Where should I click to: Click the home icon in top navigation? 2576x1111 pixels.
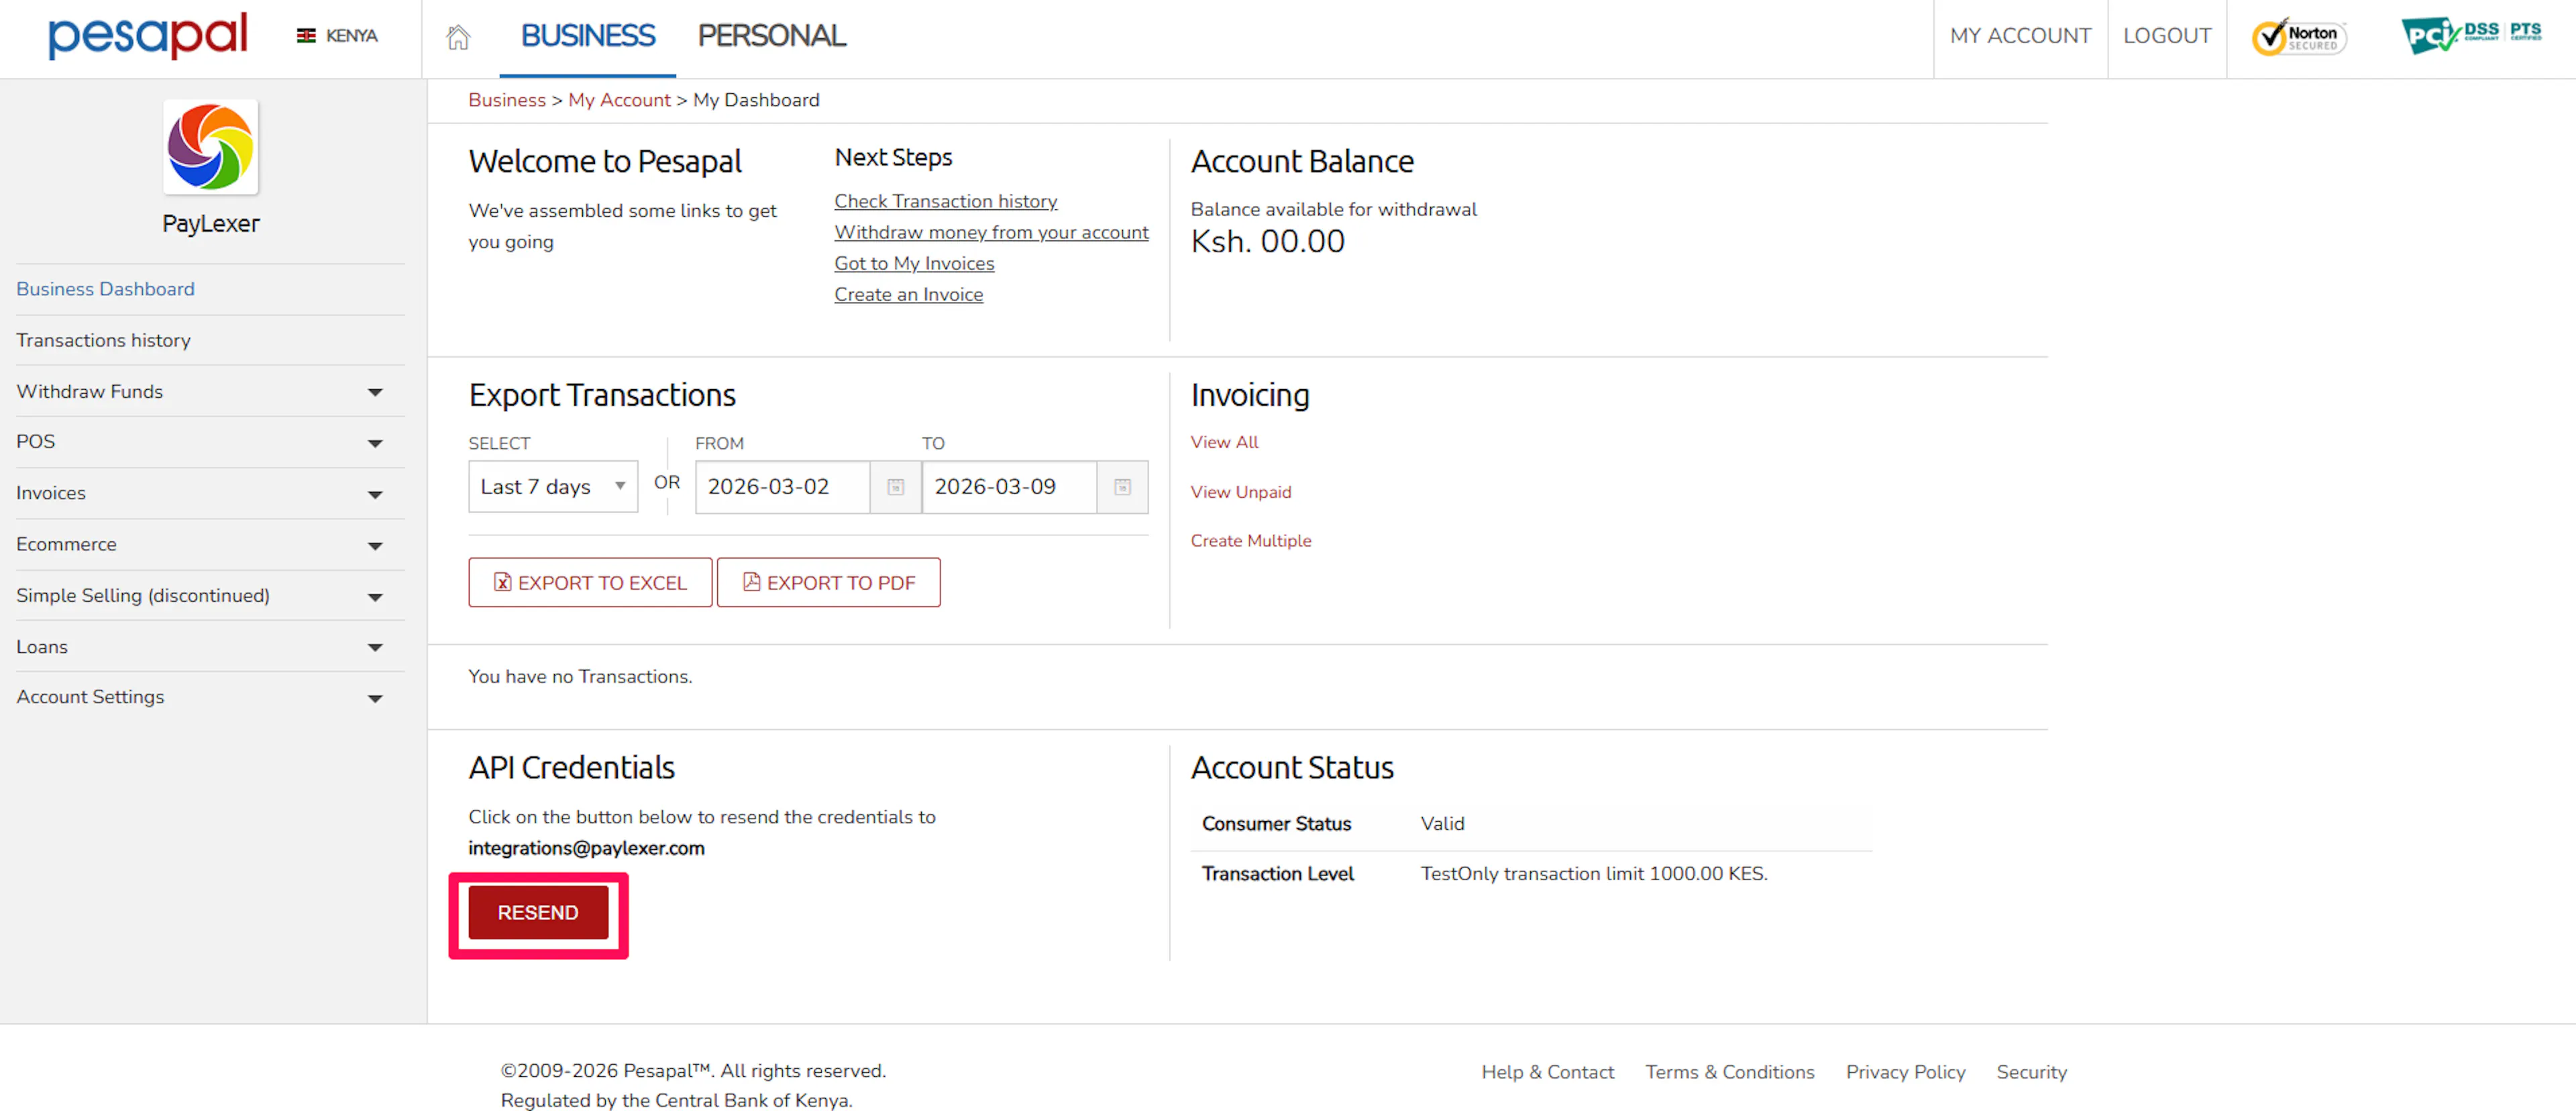pyautogui.click(x=458, y=37)
